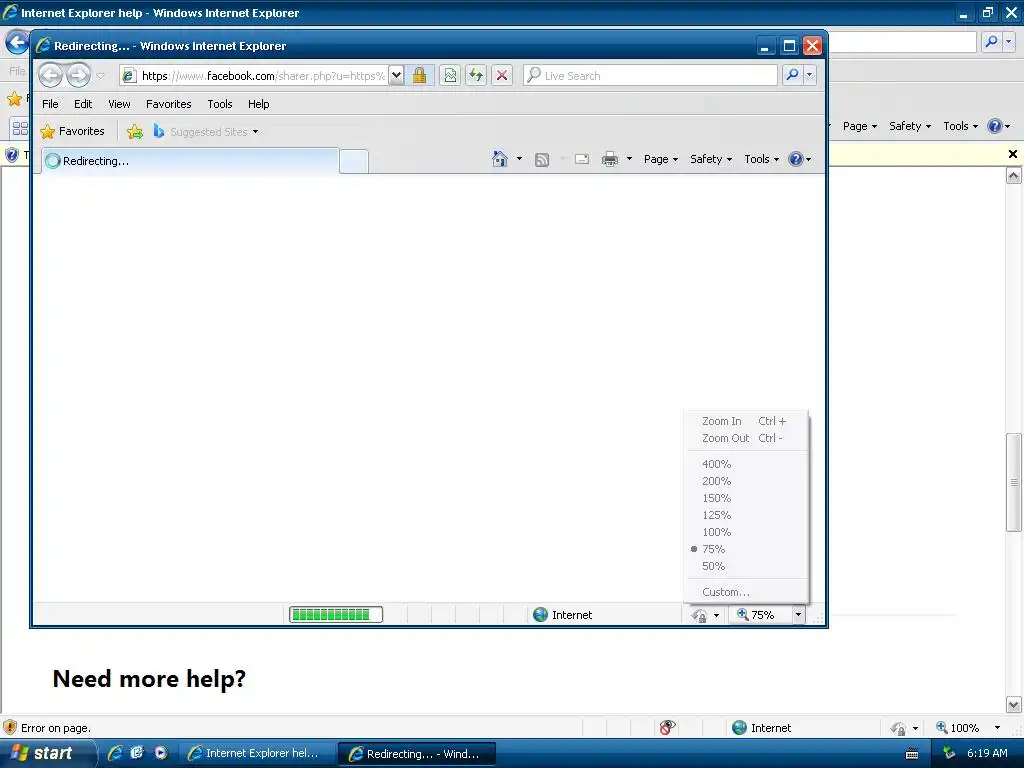Expand the search provider dropdown arrow

click(x=810, y=75)
